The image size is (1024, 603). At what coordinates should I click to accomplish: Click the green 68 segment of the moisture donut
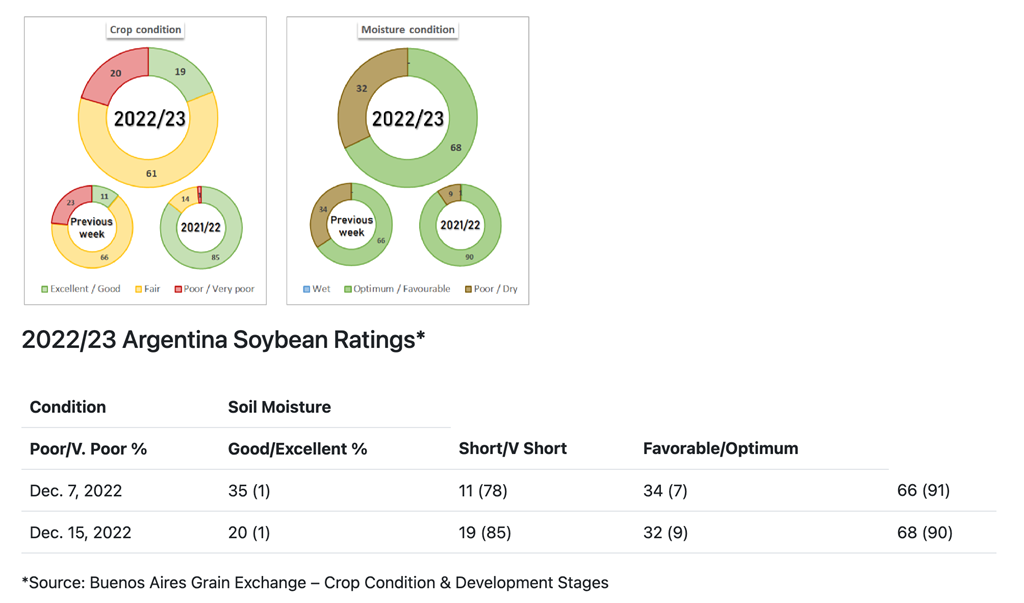(455, 148)
